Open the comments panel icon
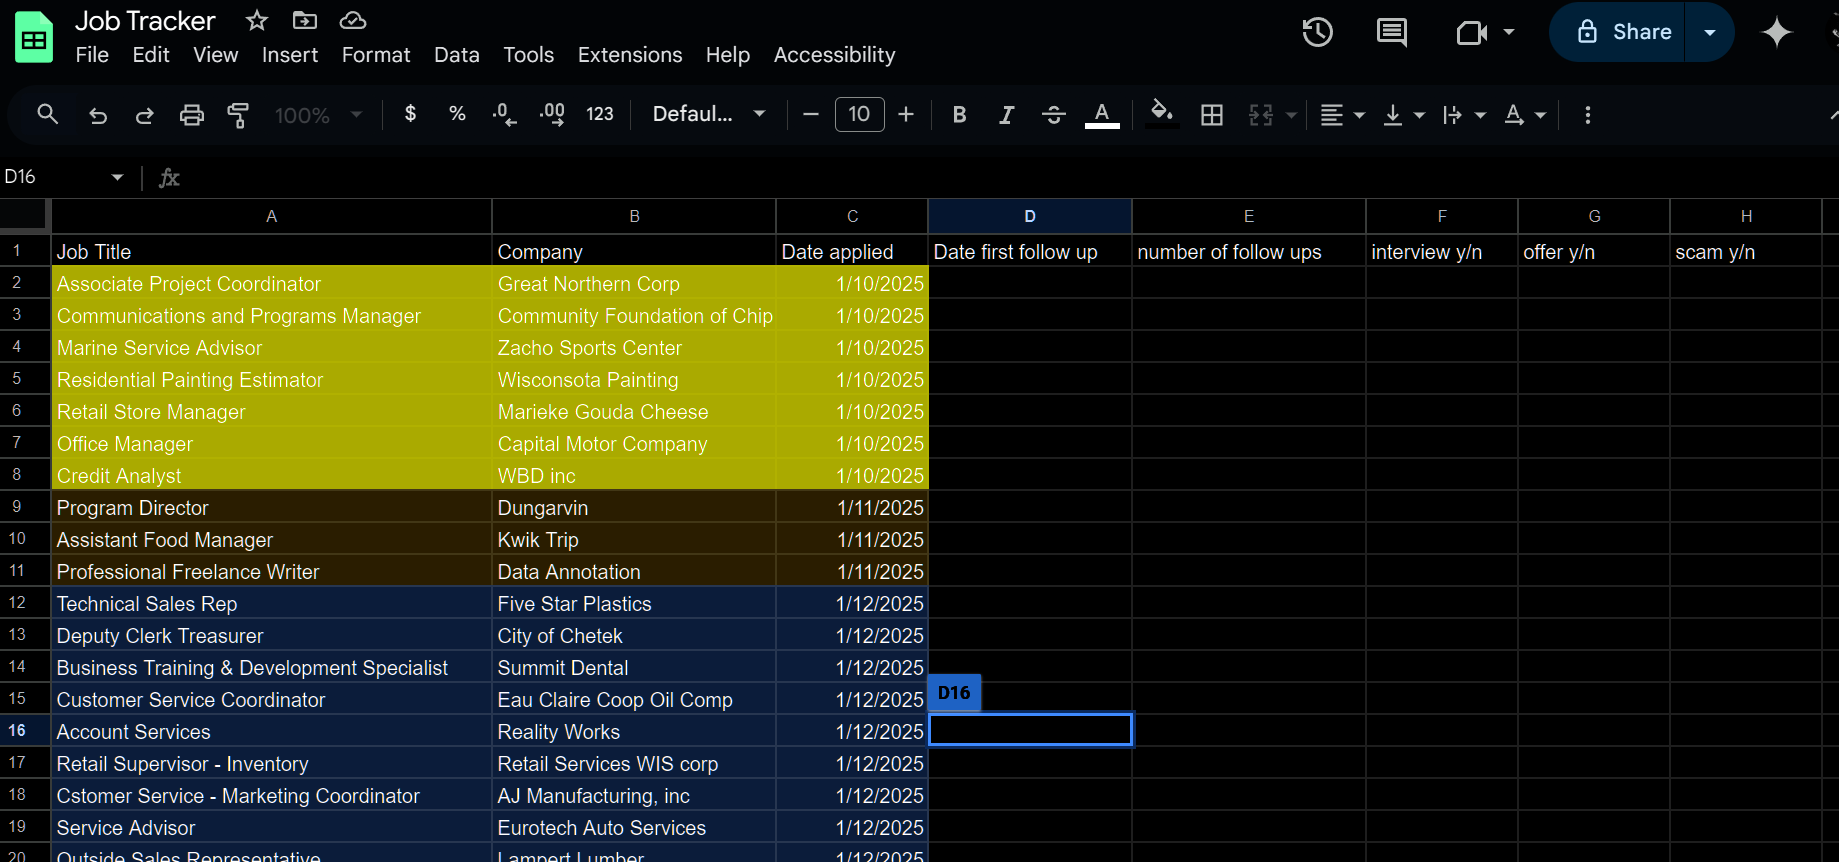 (1391, 32)
